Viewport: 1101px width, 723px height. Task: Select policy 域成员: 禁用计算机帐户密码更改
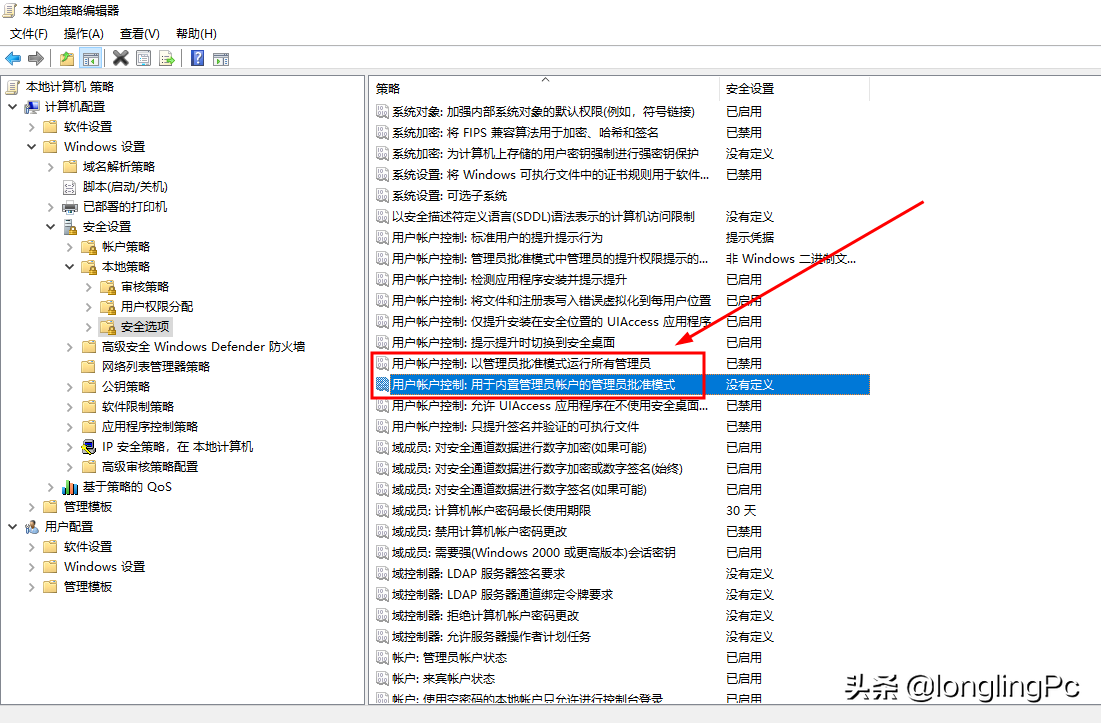click(480, 531)
